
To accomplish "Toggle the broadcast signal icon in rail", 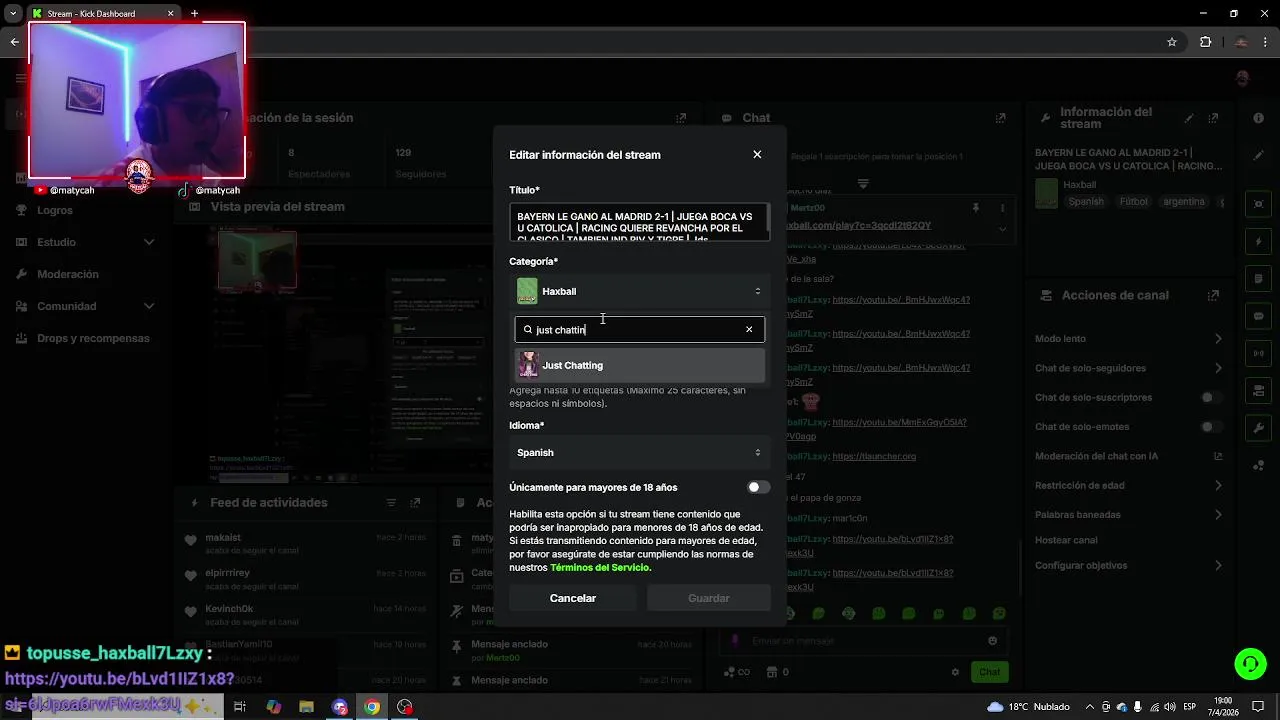I will [1258, 353].
